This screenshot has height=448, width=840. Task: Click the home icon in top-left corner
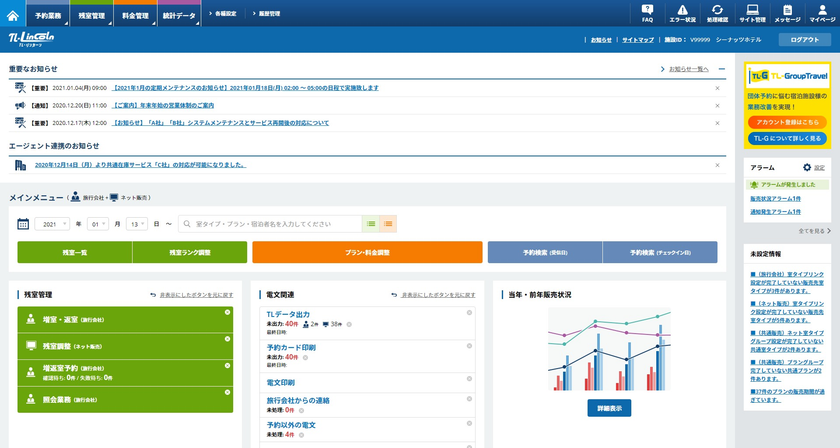pyautogui.click(x=13, y=15)
